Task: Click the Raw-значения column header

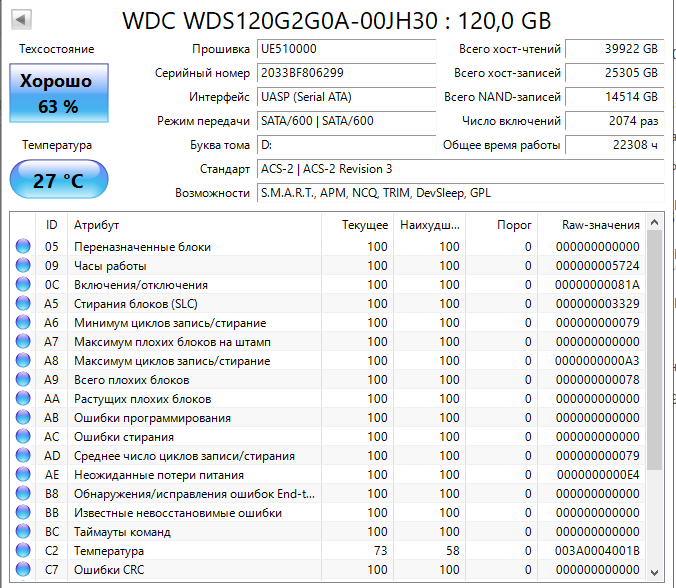Action: (x=592, y=225)
